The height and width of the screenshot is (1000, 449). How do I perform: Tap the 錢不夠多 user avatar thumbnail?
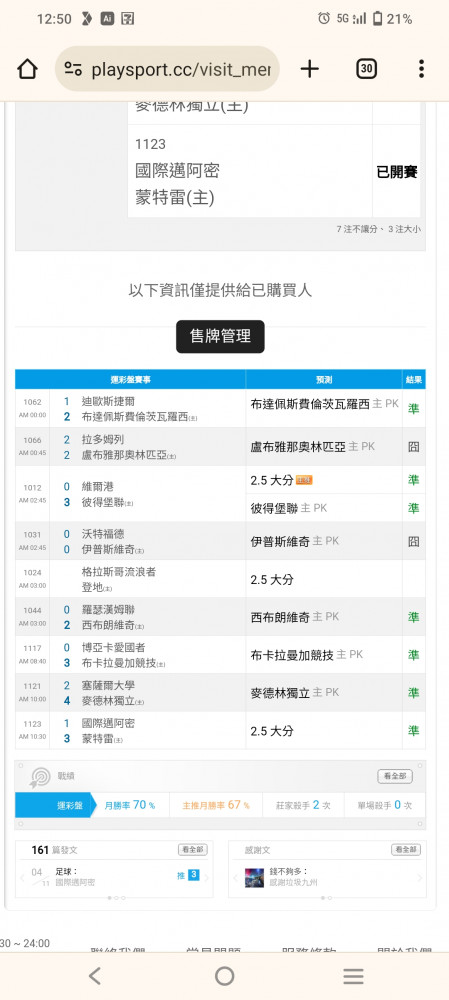click(x=254, y=878)
